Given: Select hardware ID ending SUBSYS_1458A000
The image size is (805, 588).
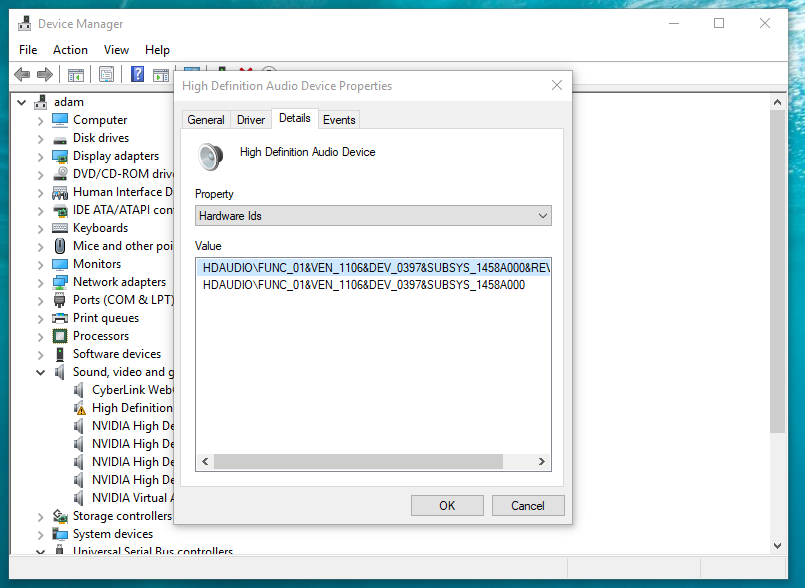Looking at the screenshot, I should (x=363, y=285).
